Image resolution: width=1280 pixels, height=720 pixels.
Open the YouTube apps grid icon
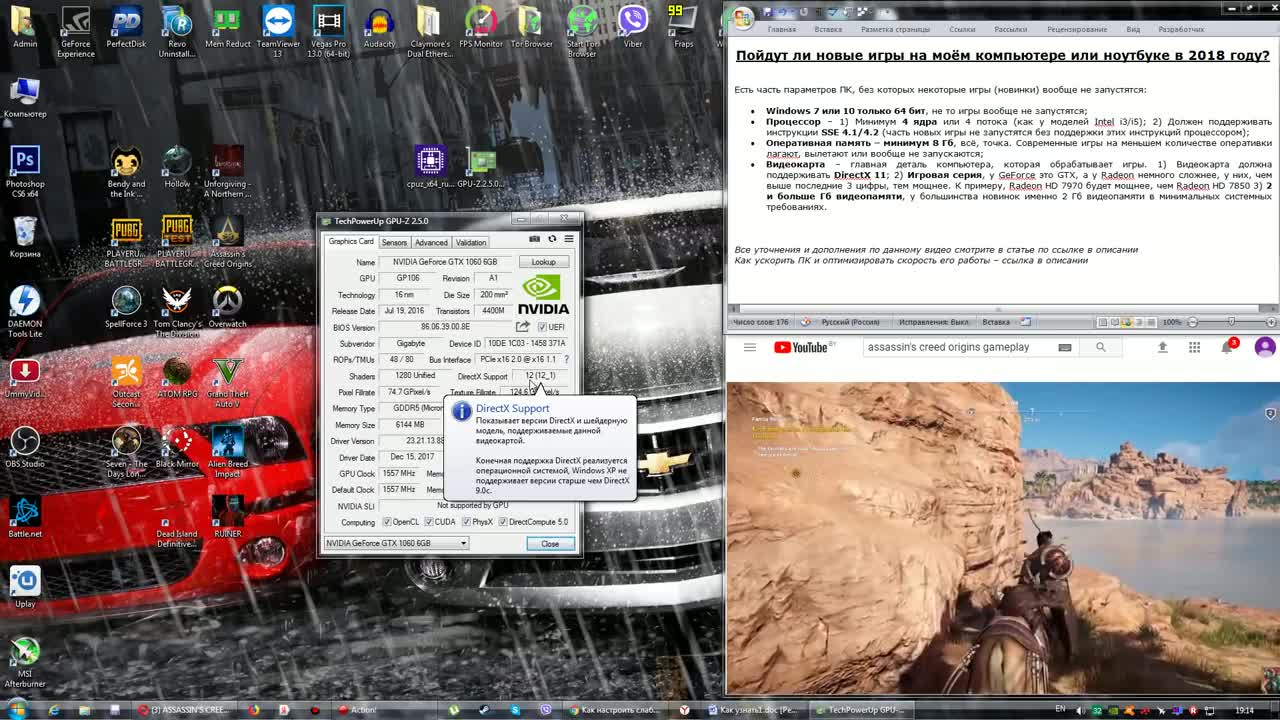(x=1194, y=347)
